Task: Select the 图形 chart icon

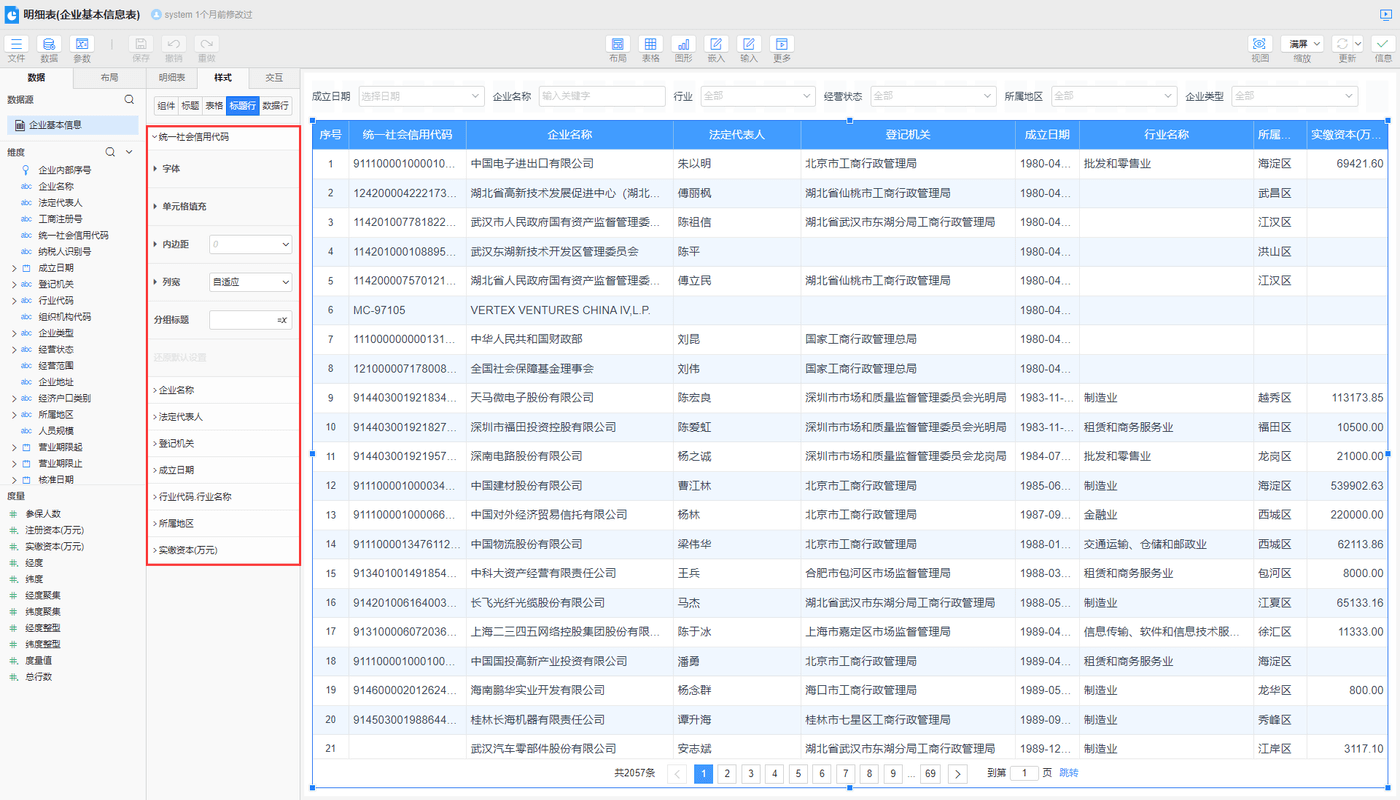Action: [683, 45]
